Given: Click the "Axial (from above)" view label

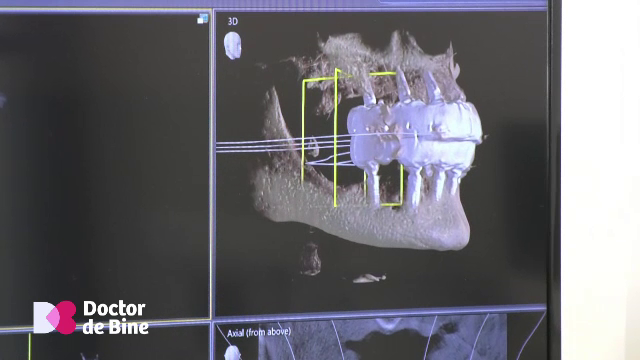Looking at the screenshot, I should (x=259, y=332).
